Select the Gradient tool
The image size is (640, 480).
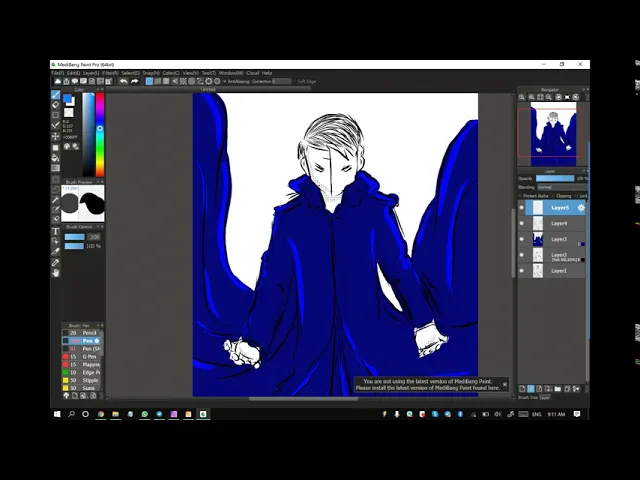coord(56,168)
